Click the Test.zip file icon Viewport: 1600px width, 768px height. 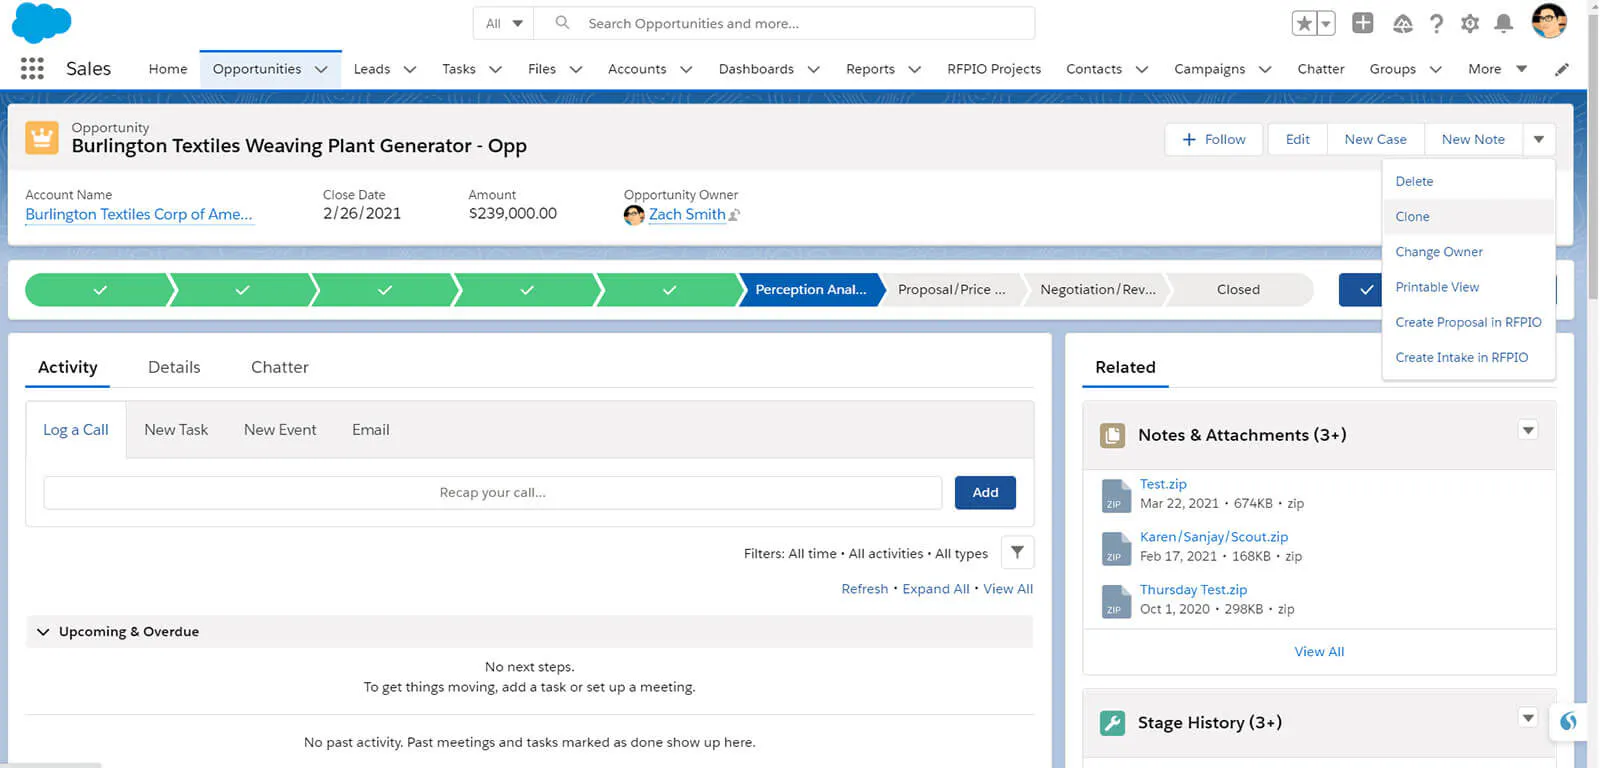click(1116, 495)
